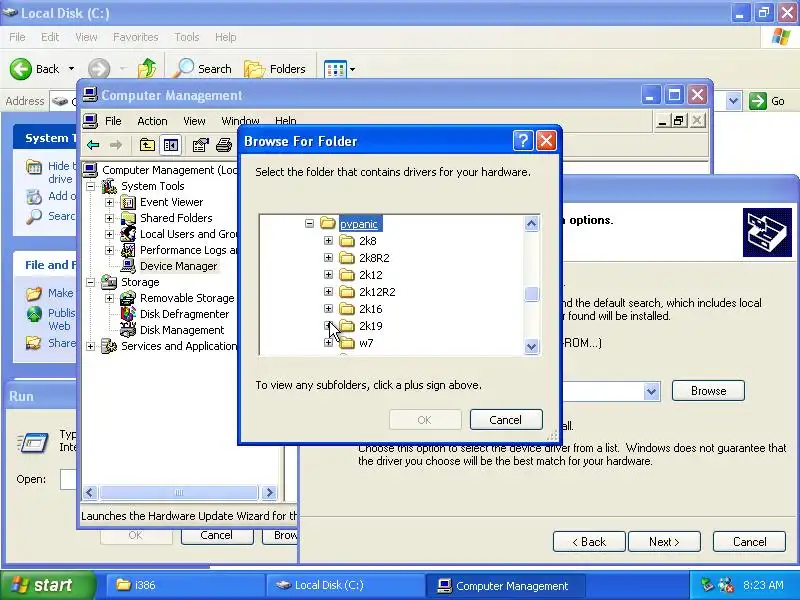Click the system tray clock
Viewport: 800px width, 600px height.
point(763,585)
